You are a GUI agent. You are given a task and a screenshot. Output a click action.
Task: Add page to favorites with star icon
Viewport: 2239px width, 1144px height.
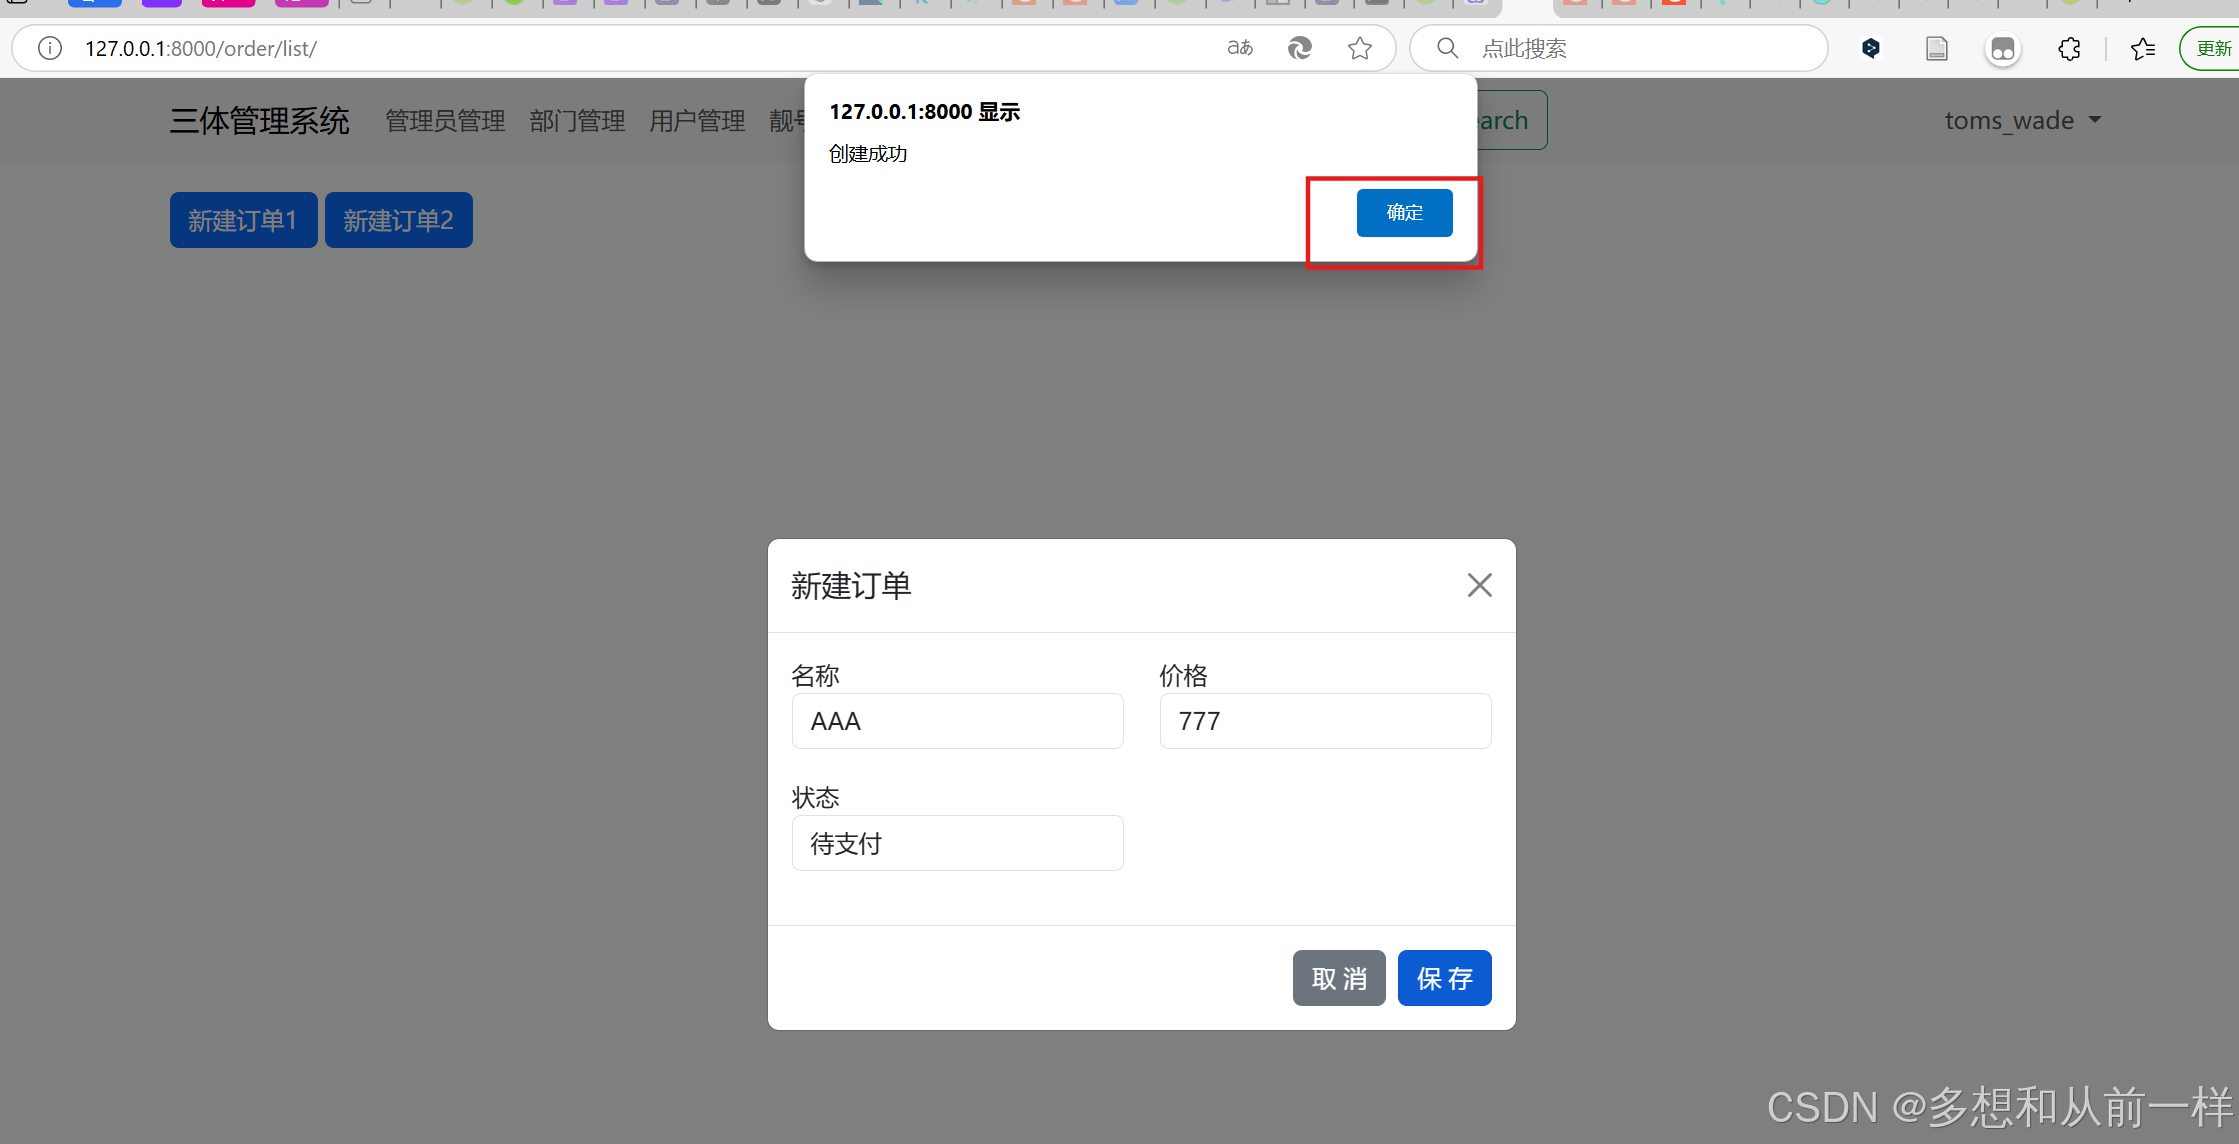click(x=1360, y=48)
